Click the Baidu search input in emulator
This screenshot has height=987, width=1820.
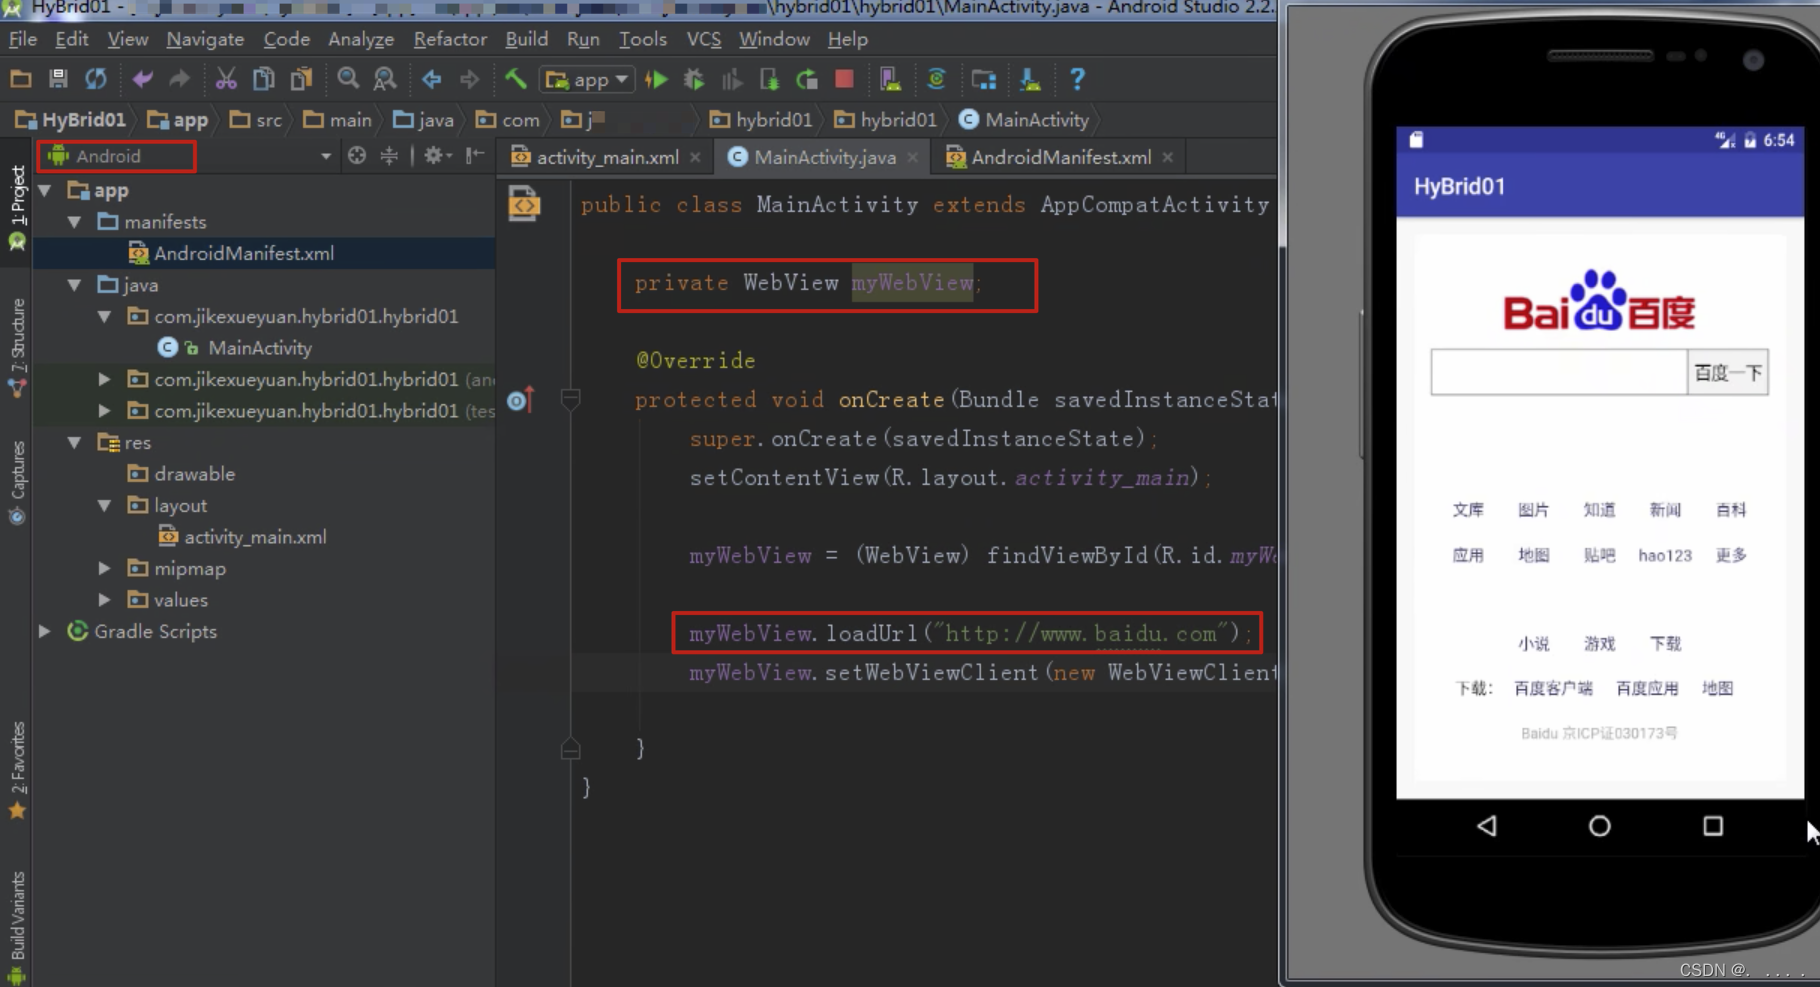1558,372
